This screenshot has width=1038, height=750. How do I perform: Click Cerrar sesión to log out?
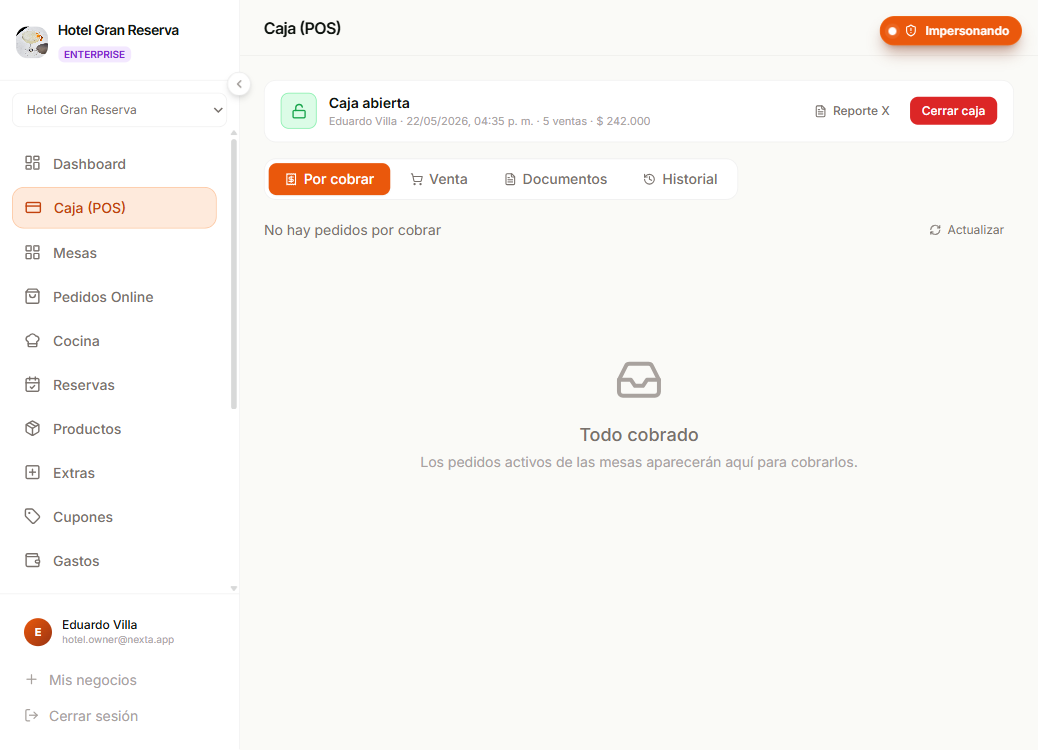81,716
